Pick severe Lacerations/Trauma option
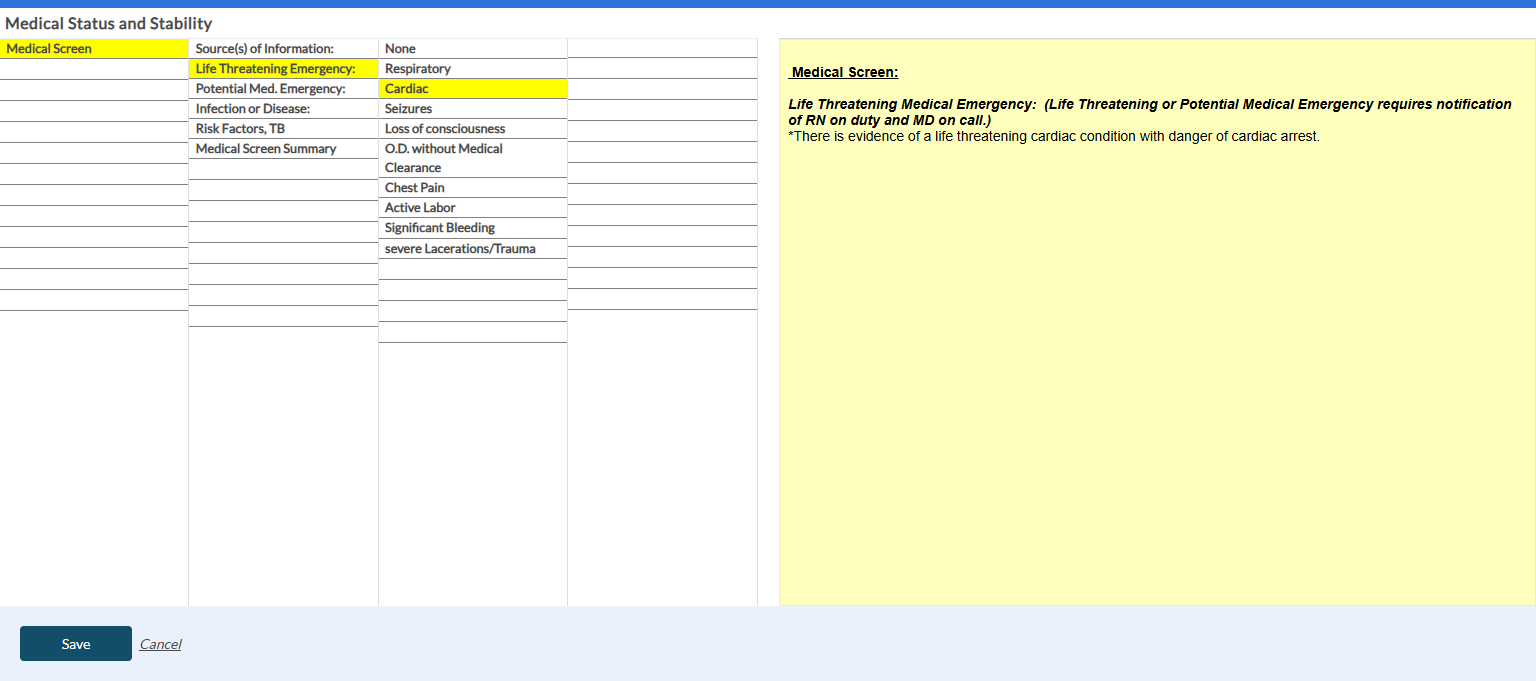Image resolution: width=1536 pixels, height=681 pixels. [x=473, y=249]
